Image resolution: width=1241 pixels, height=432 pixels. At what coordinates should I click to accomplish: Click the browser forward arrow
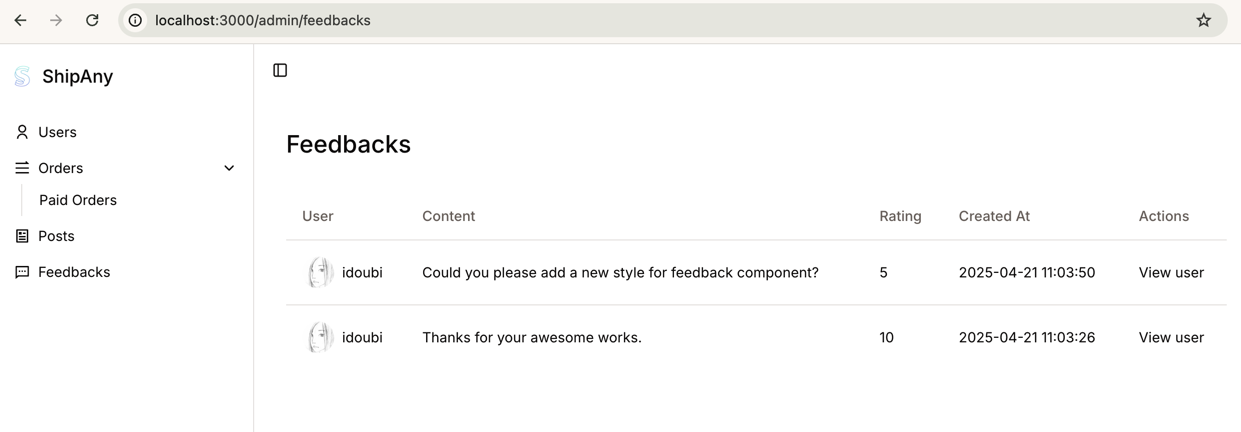(56, 20)
